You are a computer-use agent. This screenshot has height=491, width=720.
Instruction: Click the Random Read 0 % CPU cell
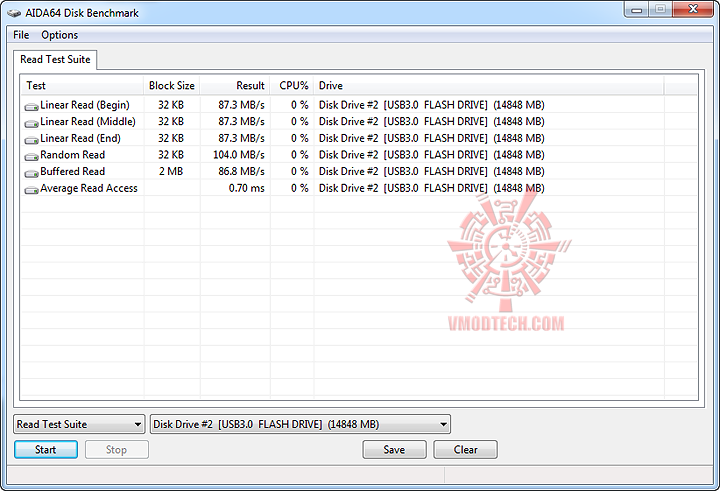(x=299, y=155)
